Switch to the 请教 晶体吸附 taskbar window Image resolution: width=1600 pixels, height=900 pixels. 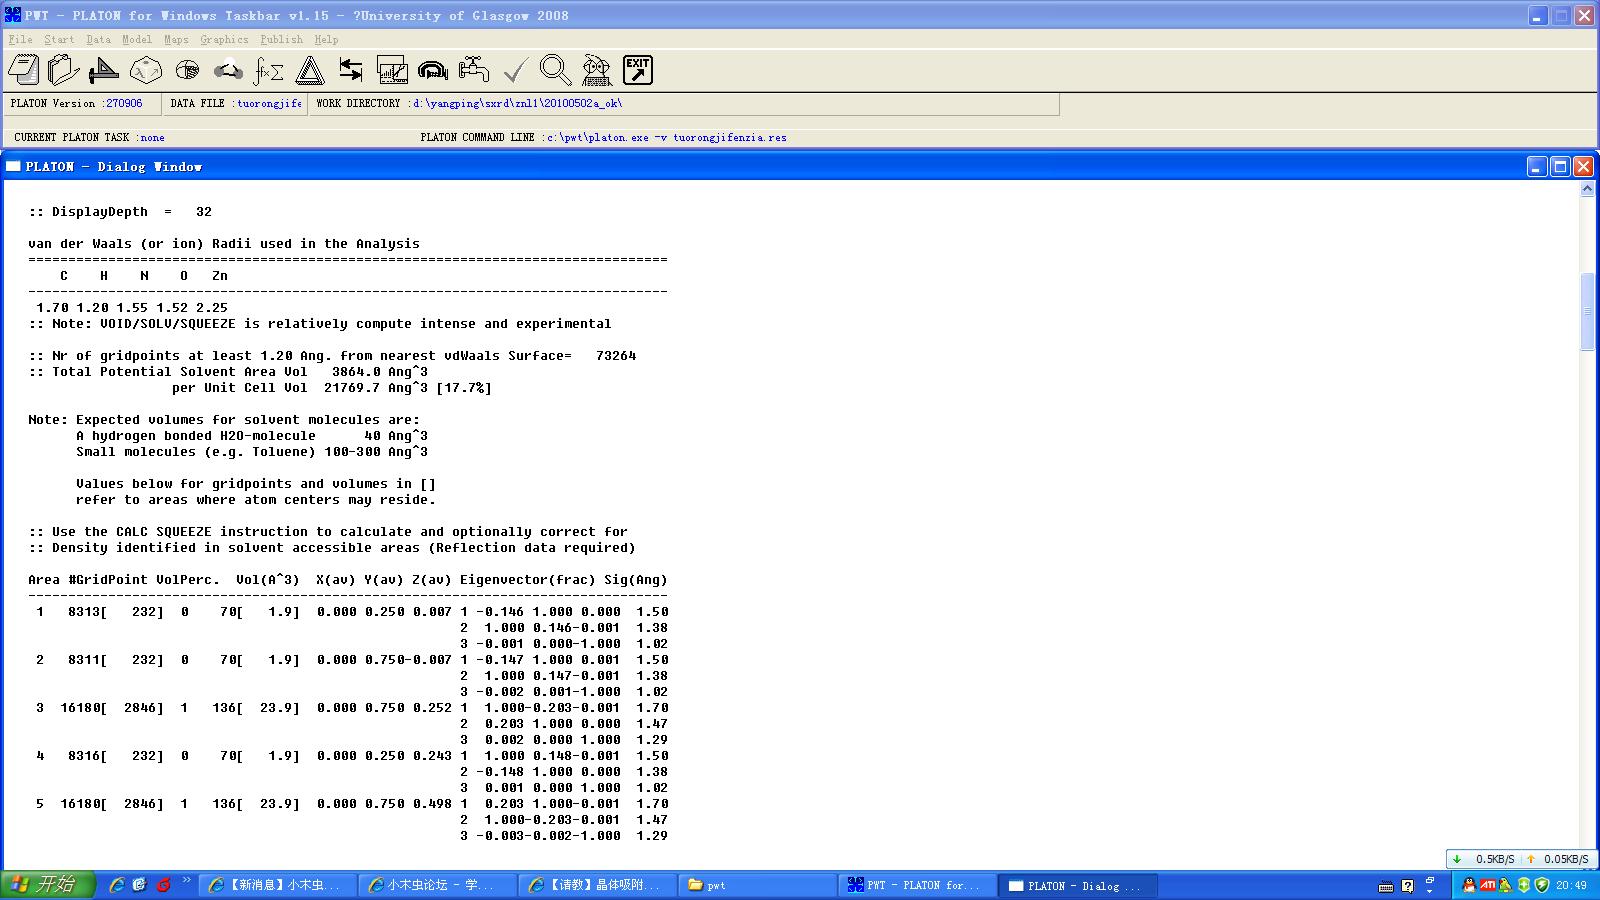tap(597, 885)
